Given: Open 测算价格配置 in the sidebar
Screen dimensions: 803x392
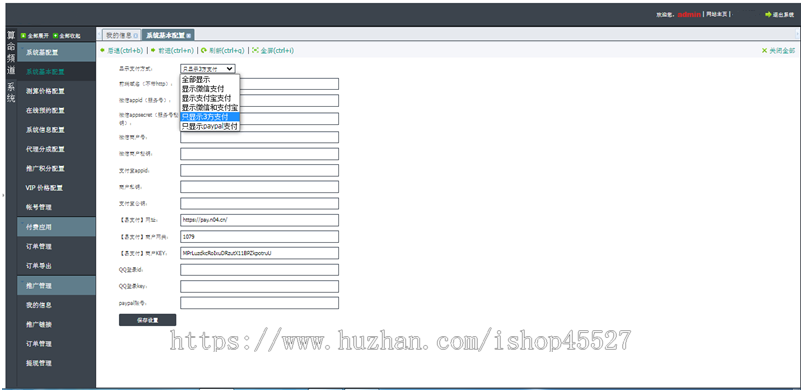Looking at the screenshot, I should (x=56, y=91).
